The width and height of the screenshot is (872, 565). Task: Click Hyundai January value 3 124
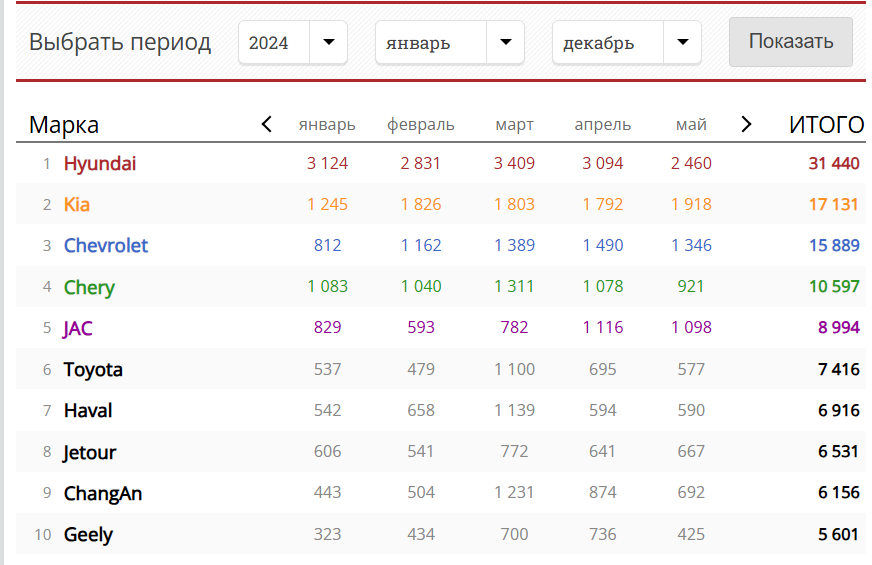327,163
